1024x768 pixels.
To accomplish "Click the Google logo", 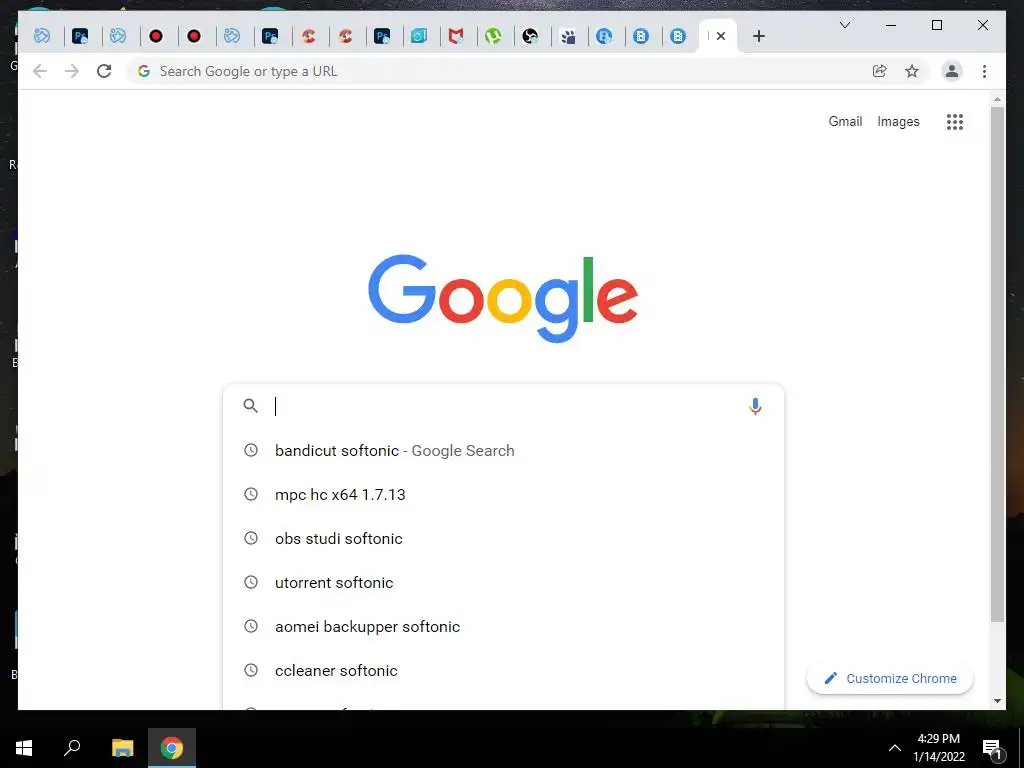I will coord(503,298).
